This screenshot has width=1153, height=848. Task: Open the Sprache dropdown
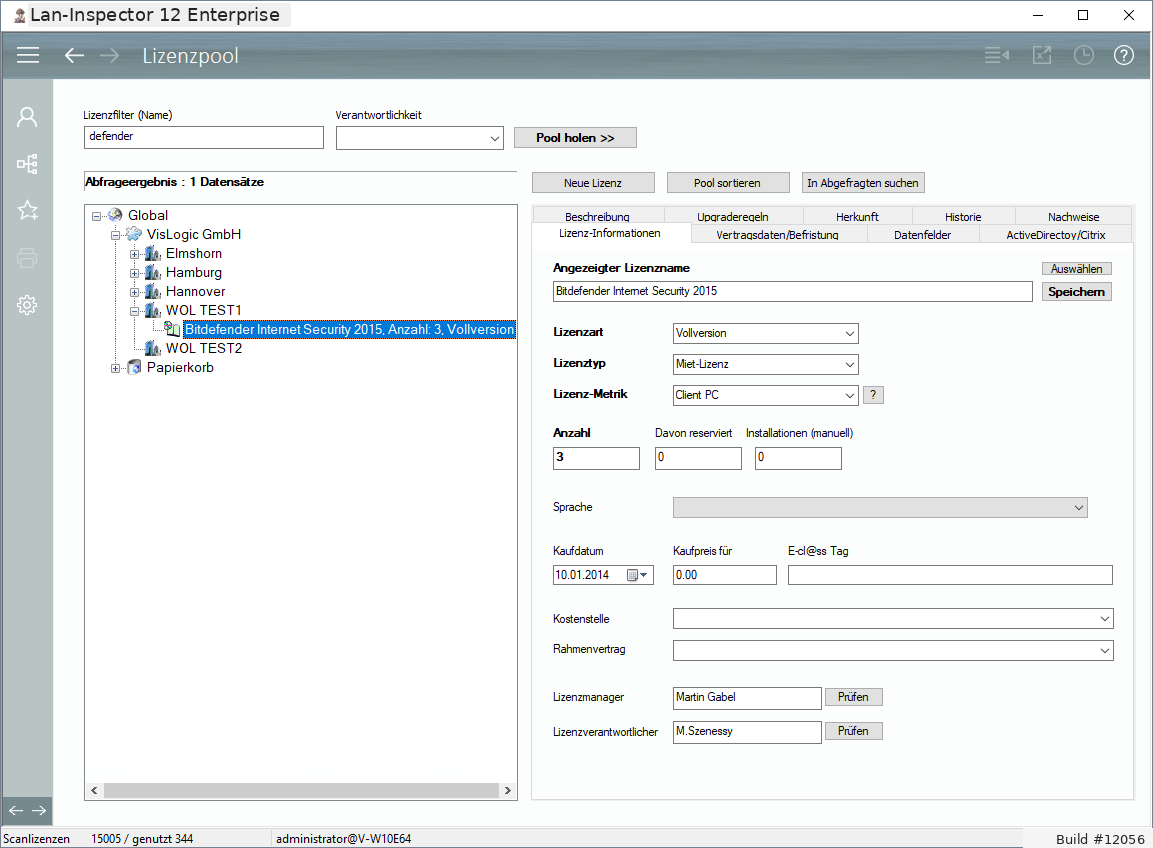click(1079, 507)
